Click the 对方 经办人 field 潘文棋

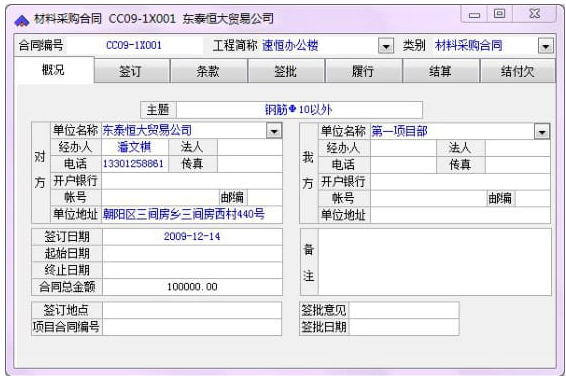(135, 147)
